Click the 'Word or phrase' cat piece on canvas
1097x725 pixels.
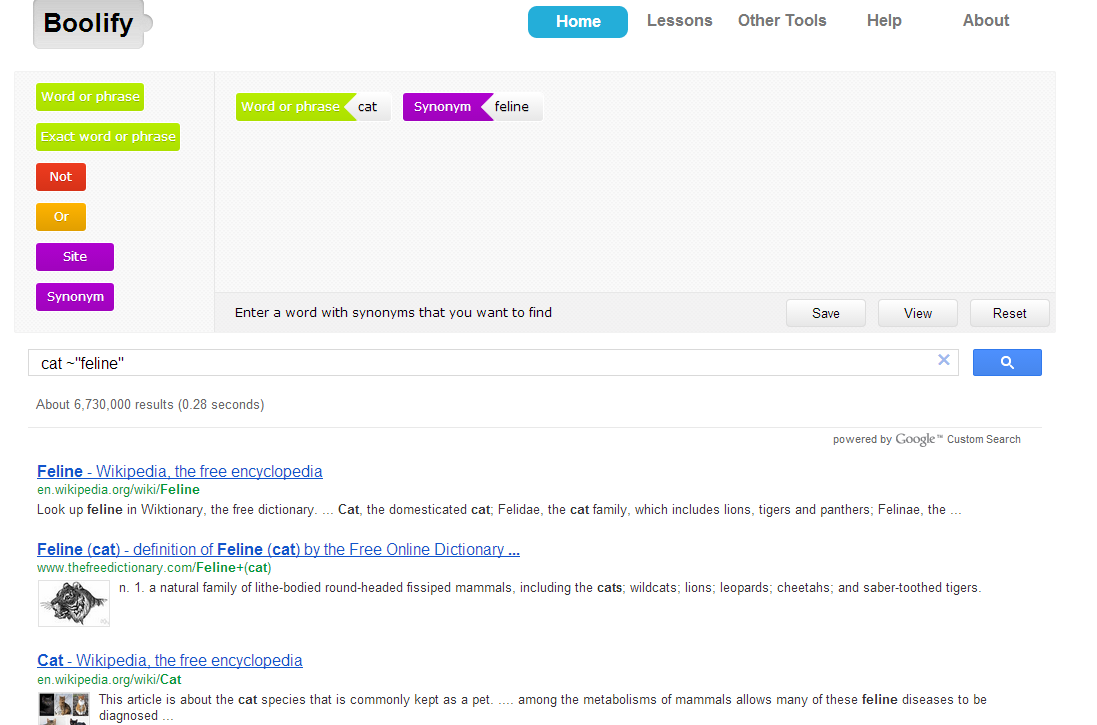[313, 107]
